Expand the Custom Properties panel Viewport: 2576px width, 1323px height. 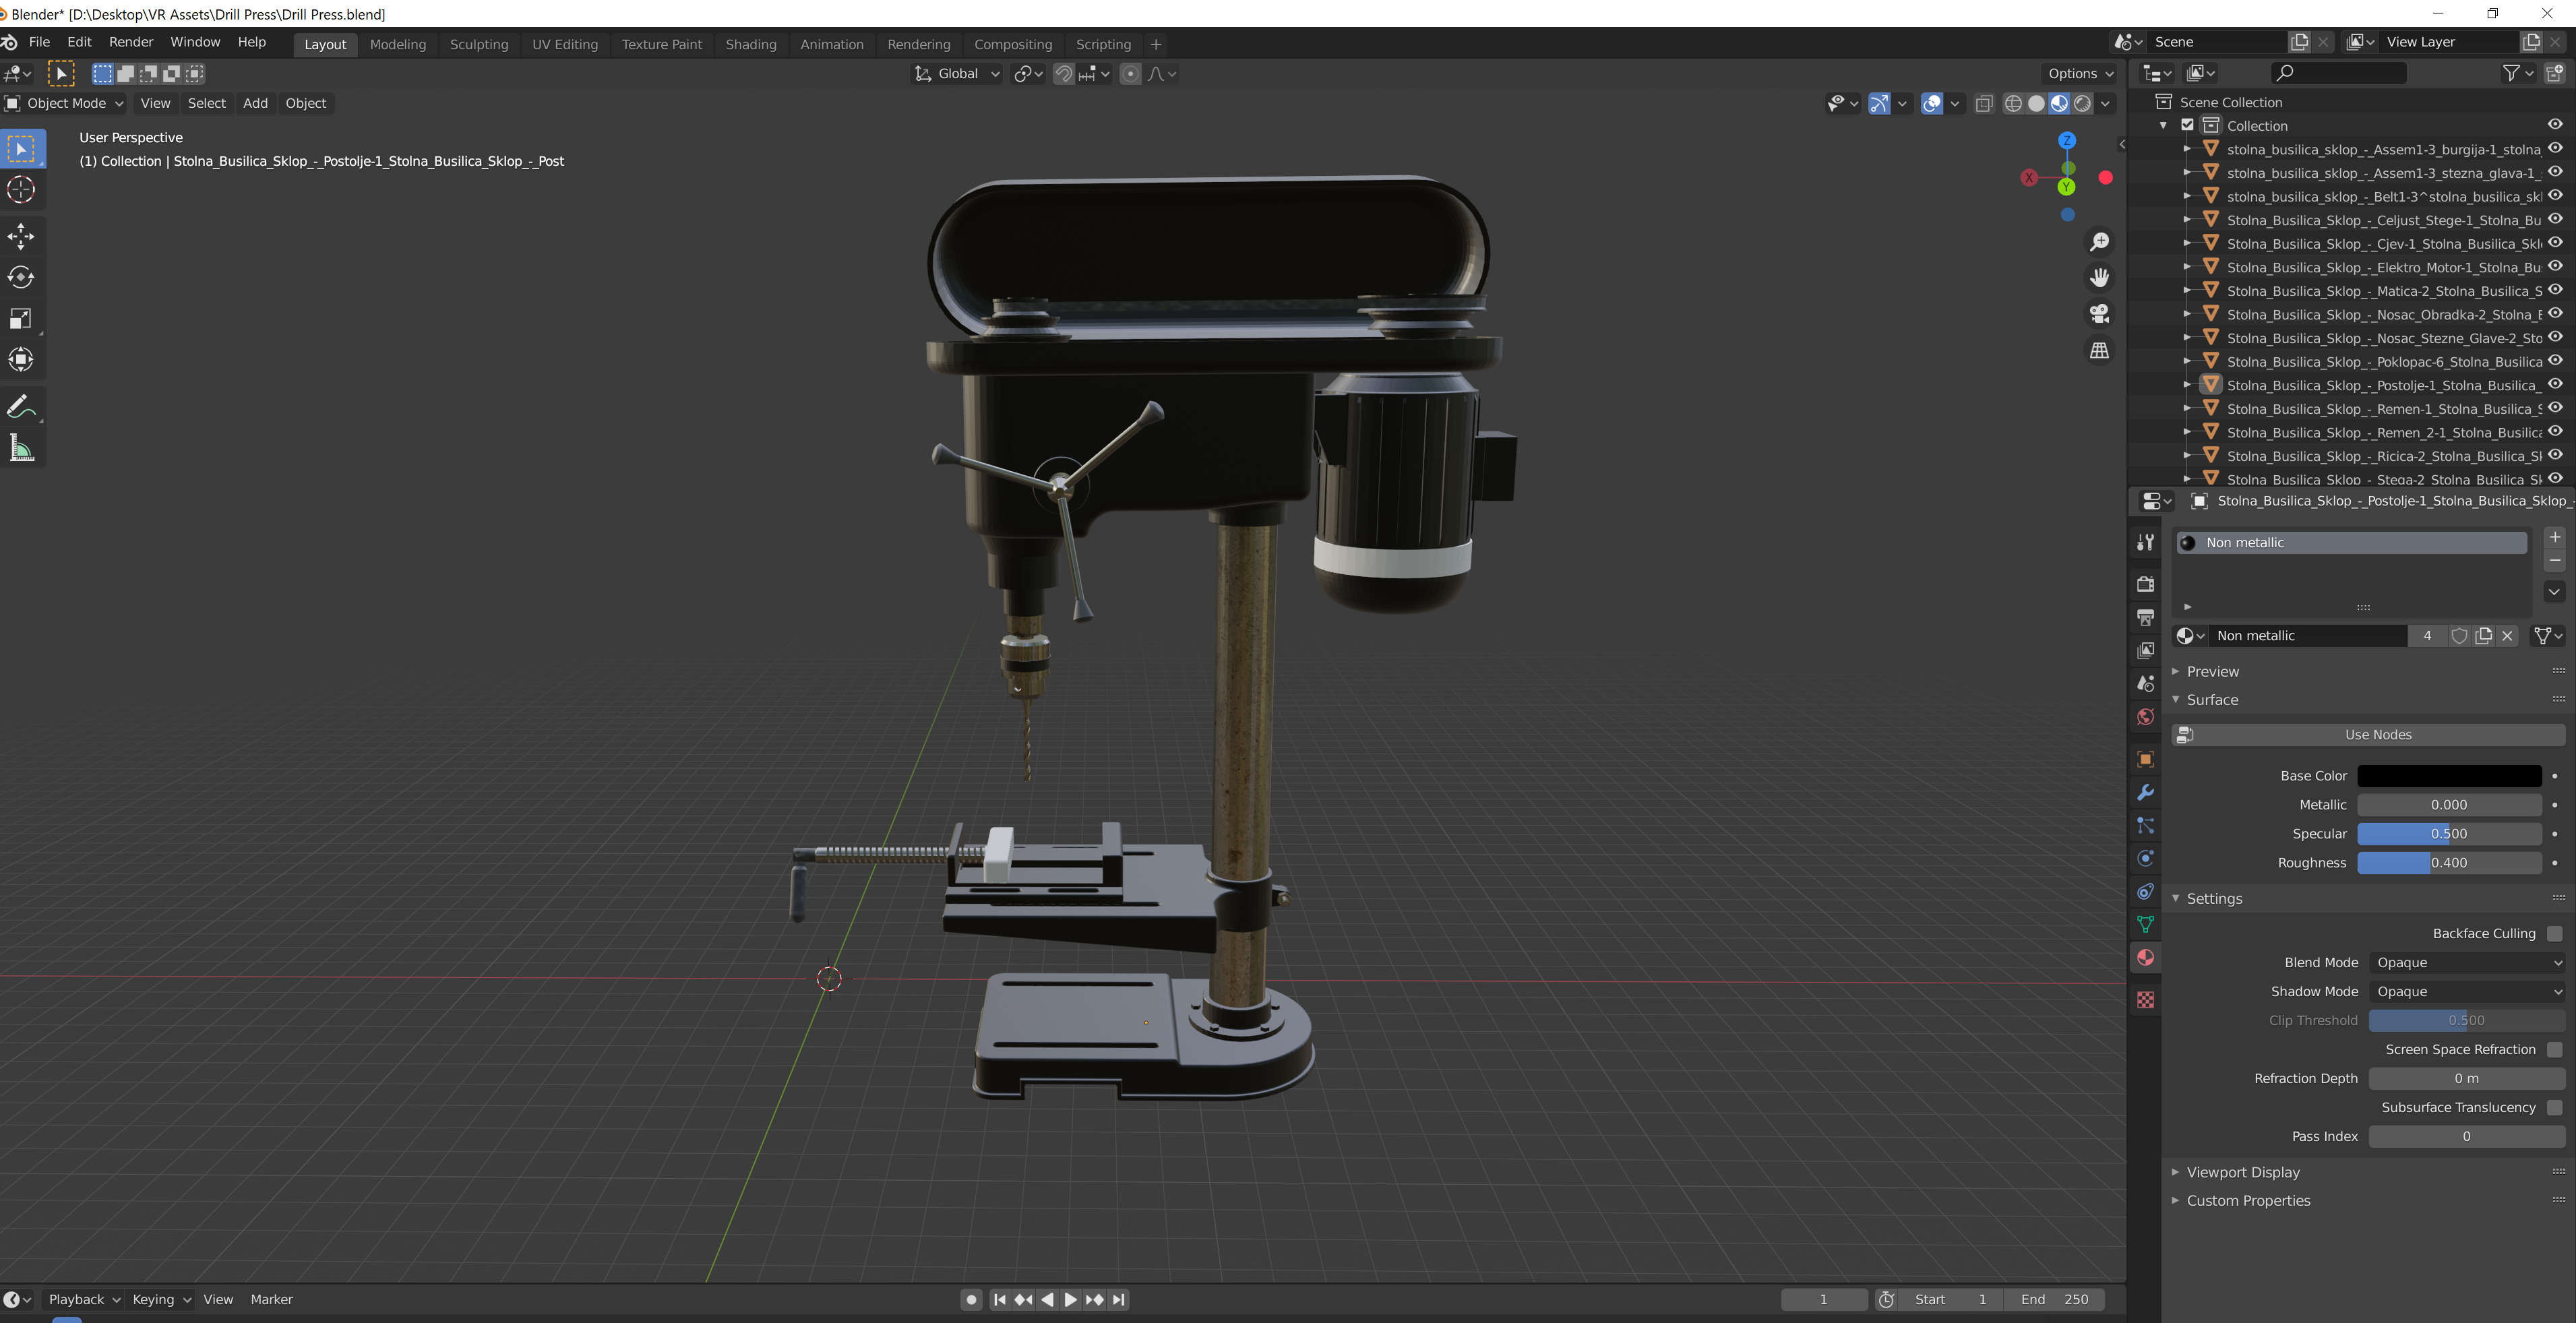click(x=2247, y=1200)
